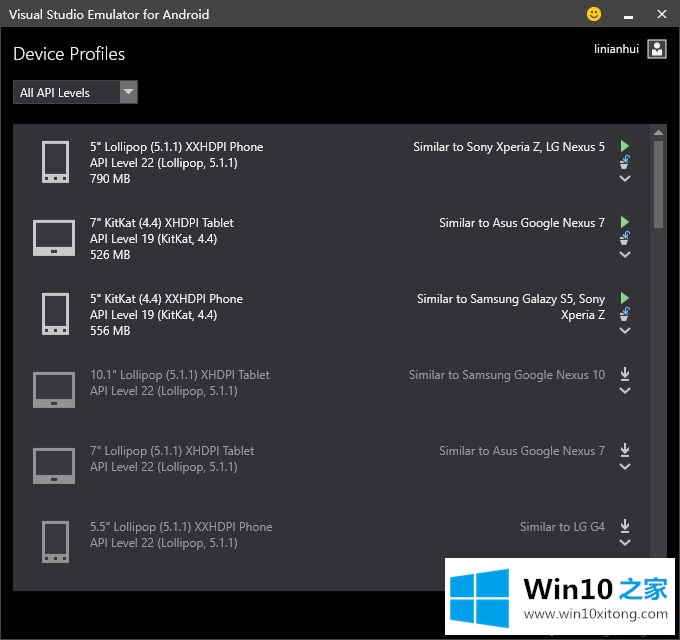680x640 pixels.
Task: Expand details for 10.1" Lollipop XHDPI Tablet
Action: tap(624, 390)
